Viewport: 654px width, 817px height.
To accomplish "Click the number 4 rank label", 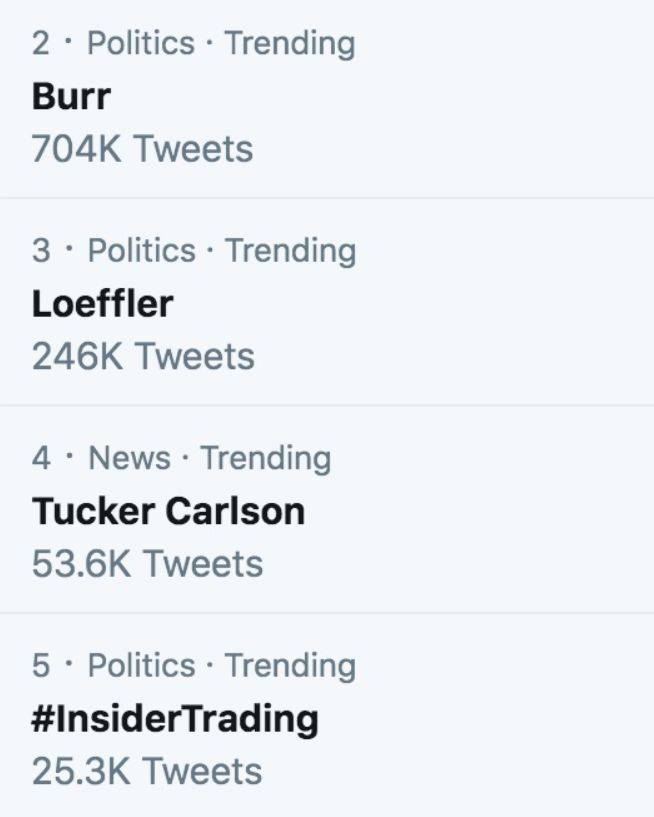I will click(x=41, y=458).
